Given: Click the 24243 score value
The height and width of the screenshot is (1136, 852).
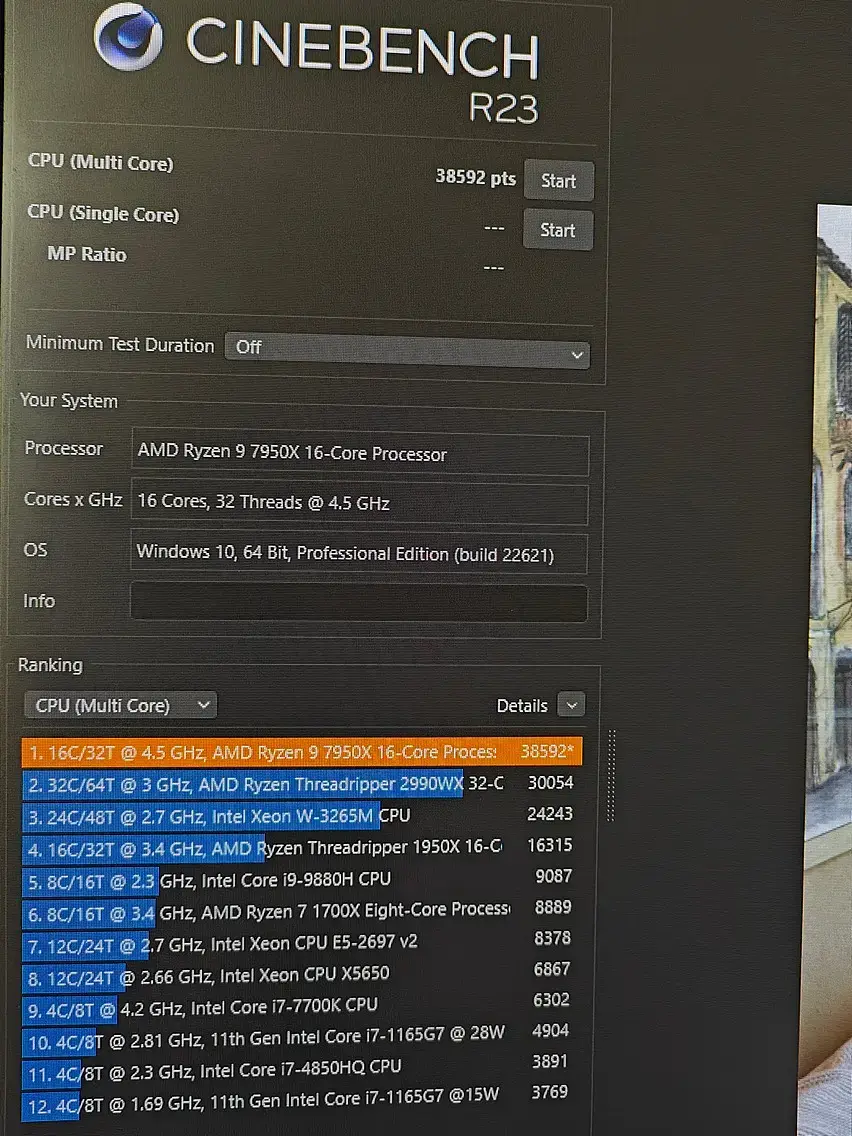Looking at the screenshot, I should coord(550,814).
